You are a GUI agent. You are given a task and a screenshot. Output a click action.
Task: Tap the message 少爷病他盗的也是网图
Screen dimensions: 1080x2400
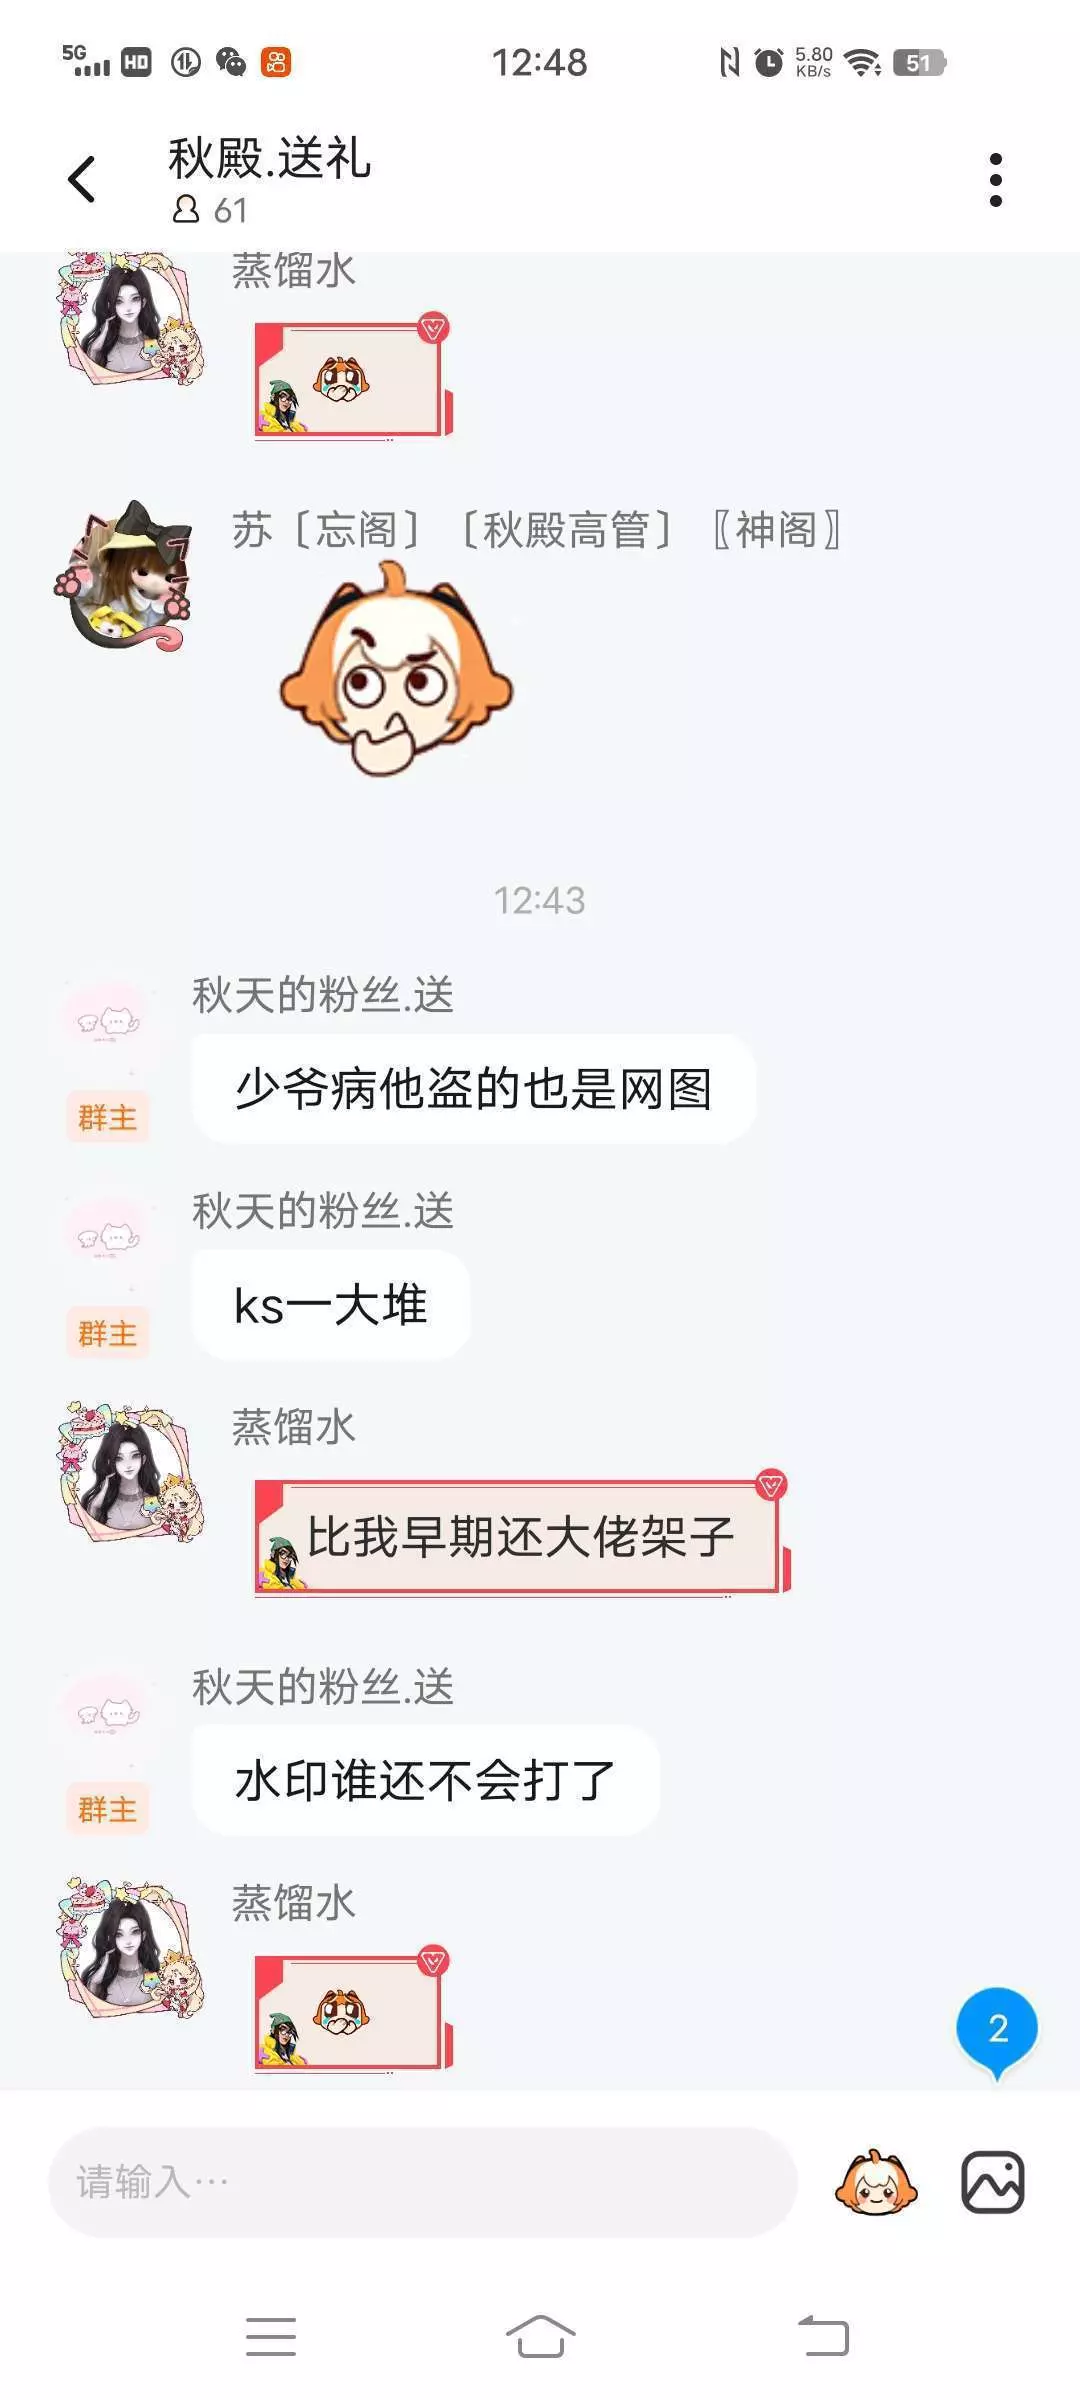coord(473,1089)
